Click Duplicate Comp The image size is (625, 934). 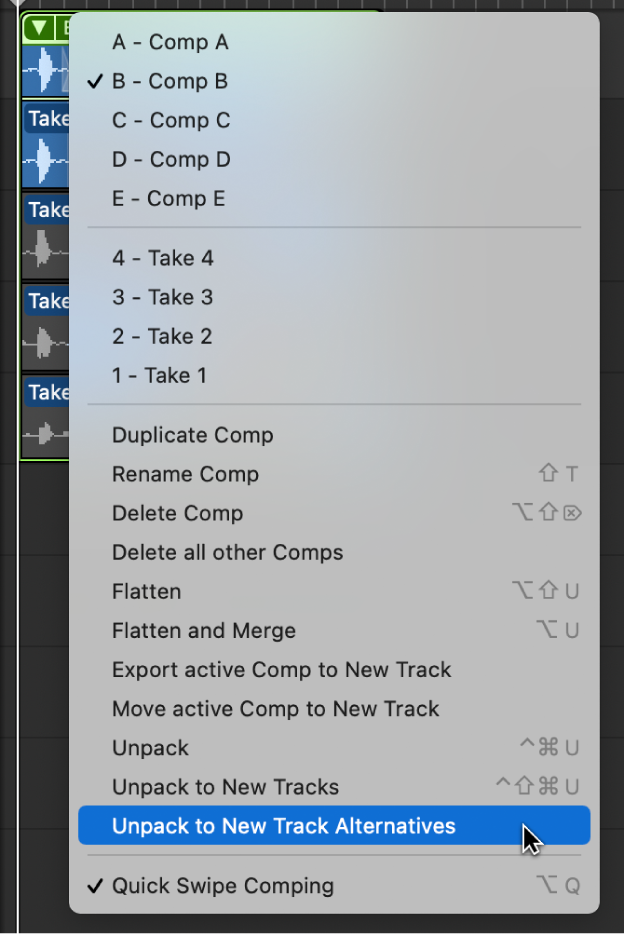point(192,435)
